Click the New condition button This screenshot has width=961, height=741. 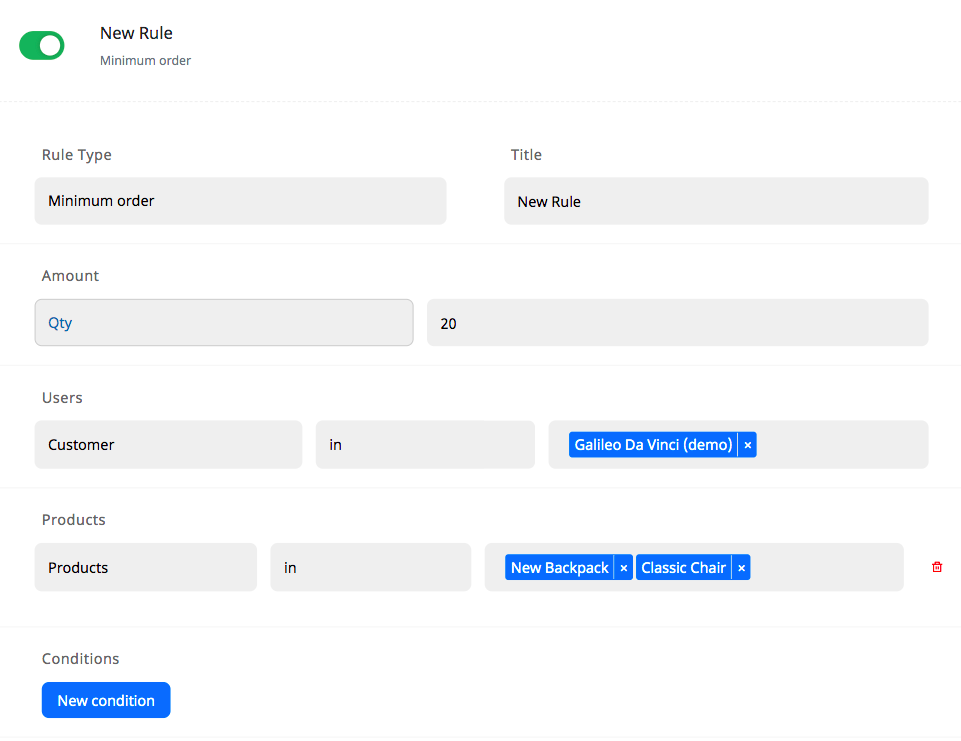[106, 700]
